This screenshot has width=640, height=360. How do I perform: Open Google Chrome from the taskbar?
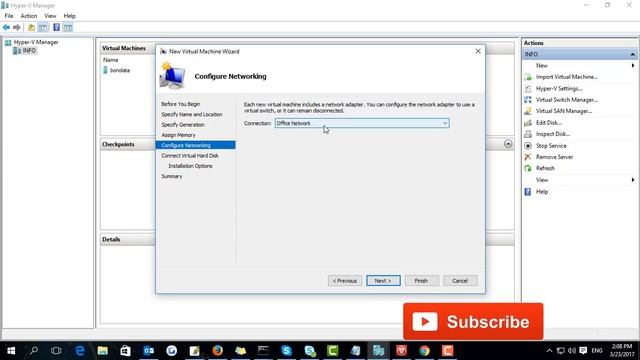pos(424,351)
